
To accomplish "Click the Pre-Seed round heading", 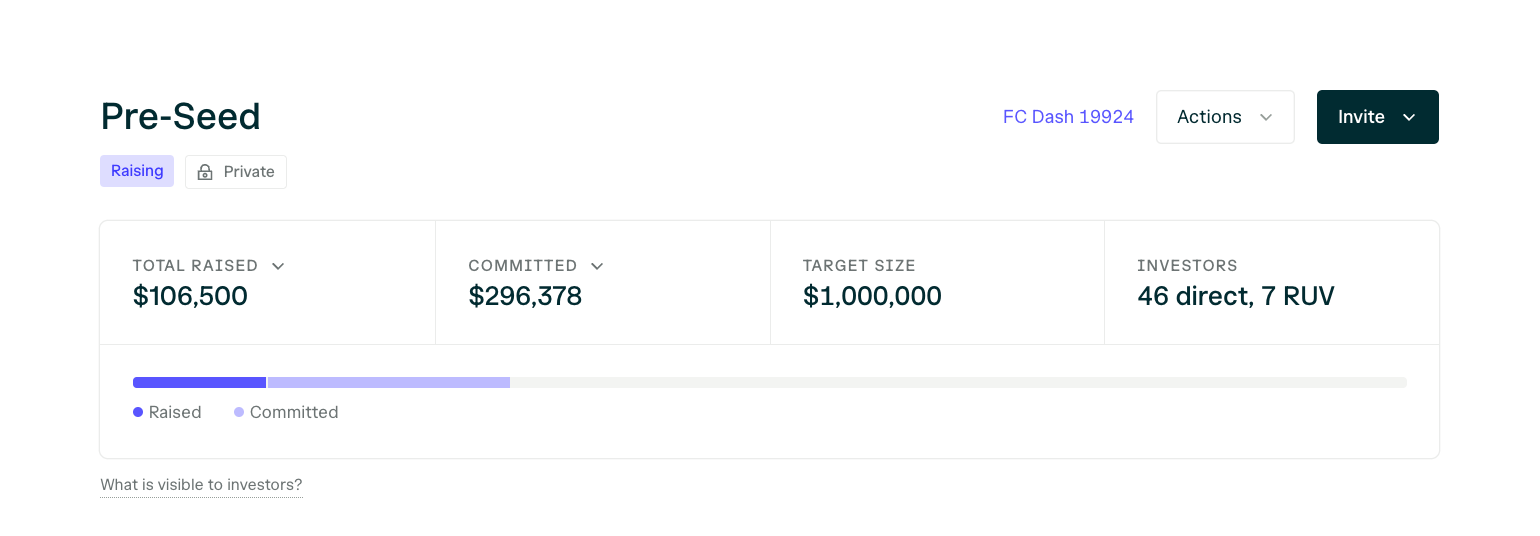I will [x=181, y=117].
